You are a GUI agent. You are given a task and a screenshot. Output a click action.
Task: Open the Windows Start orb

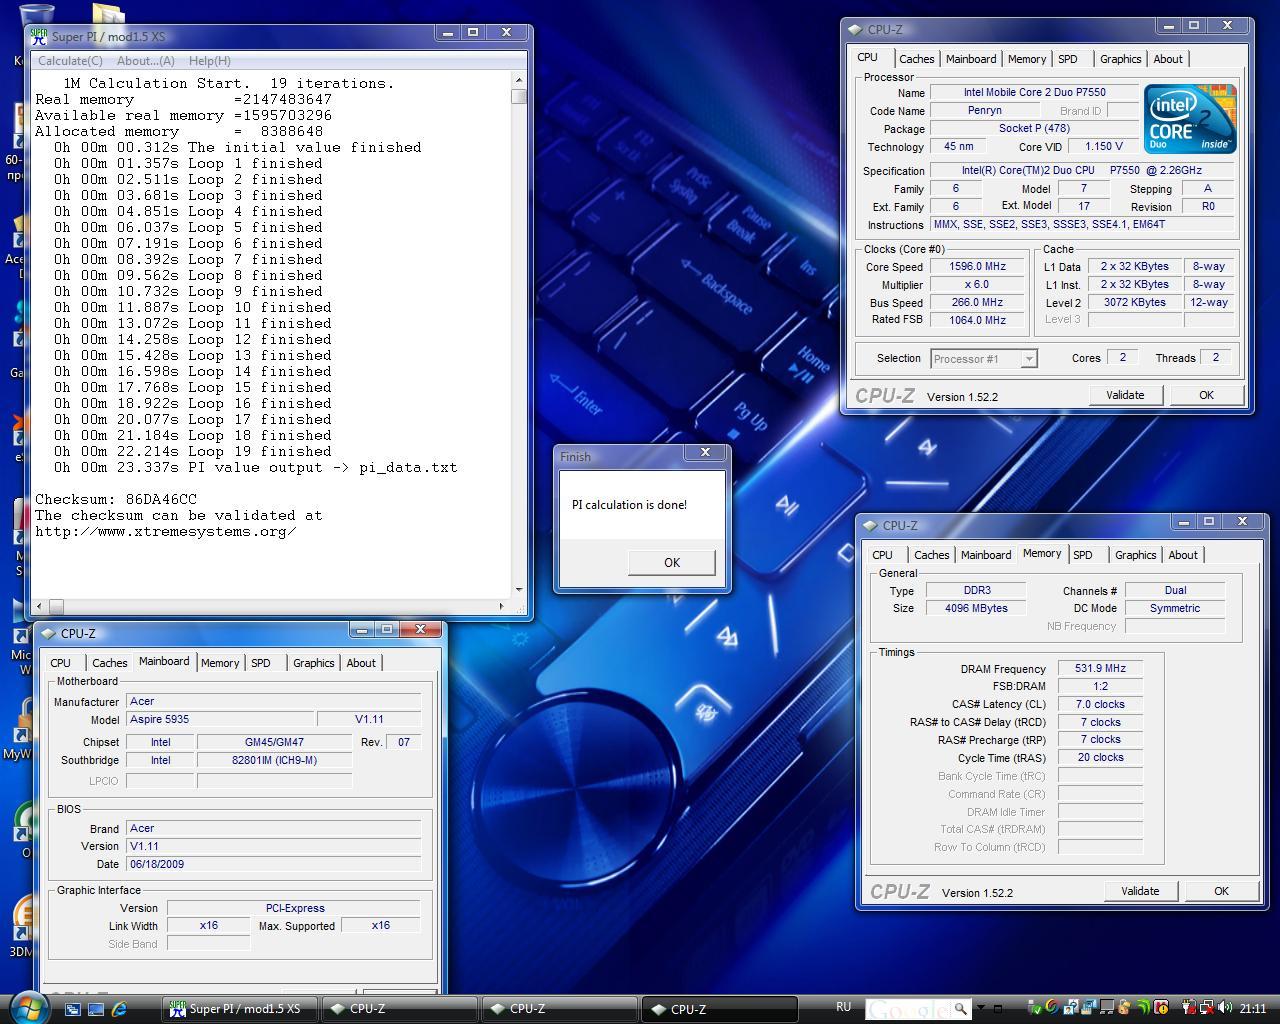(27, 1007)
